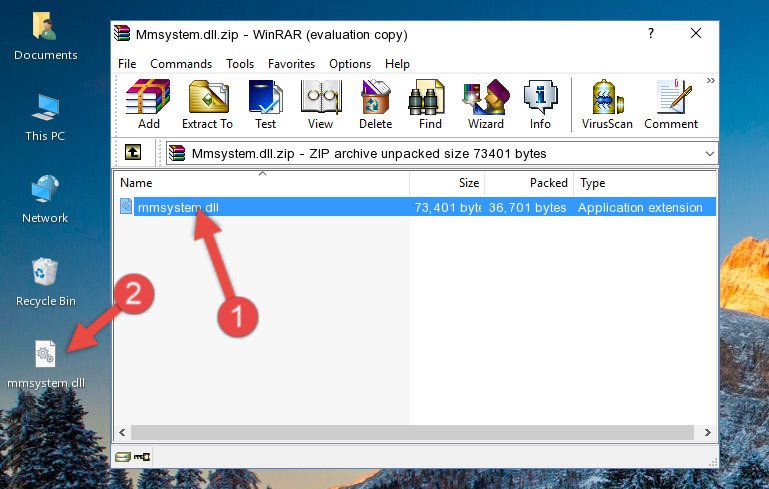Click the archive icon in the address bar
Screen dimensions: 769x489
pos(177,154)
